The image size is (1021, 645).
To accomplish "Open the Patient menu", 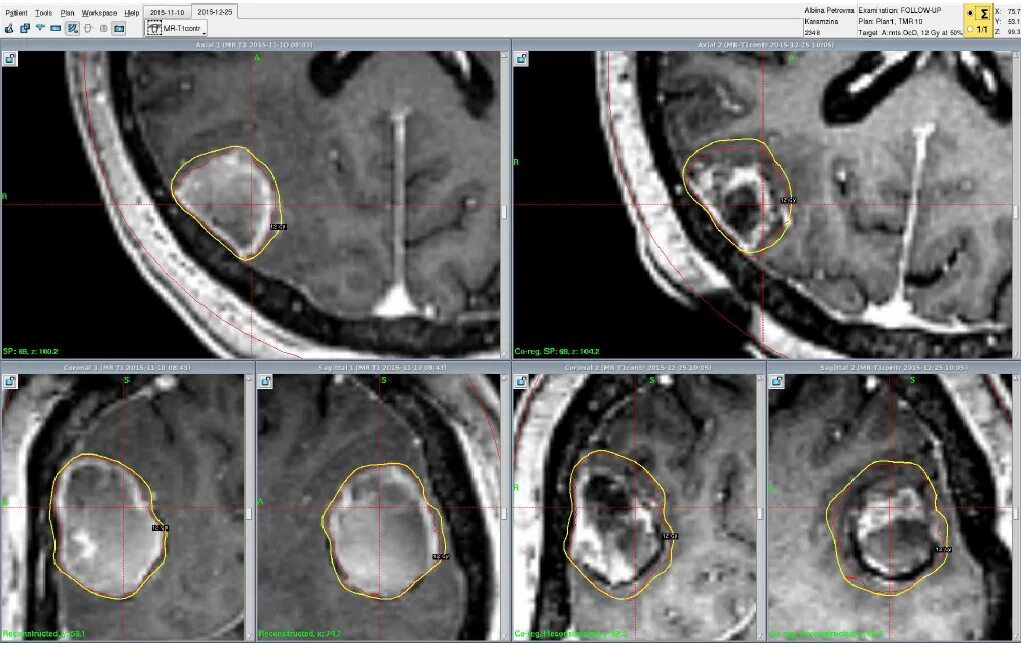I will click(x=16, y=12).
